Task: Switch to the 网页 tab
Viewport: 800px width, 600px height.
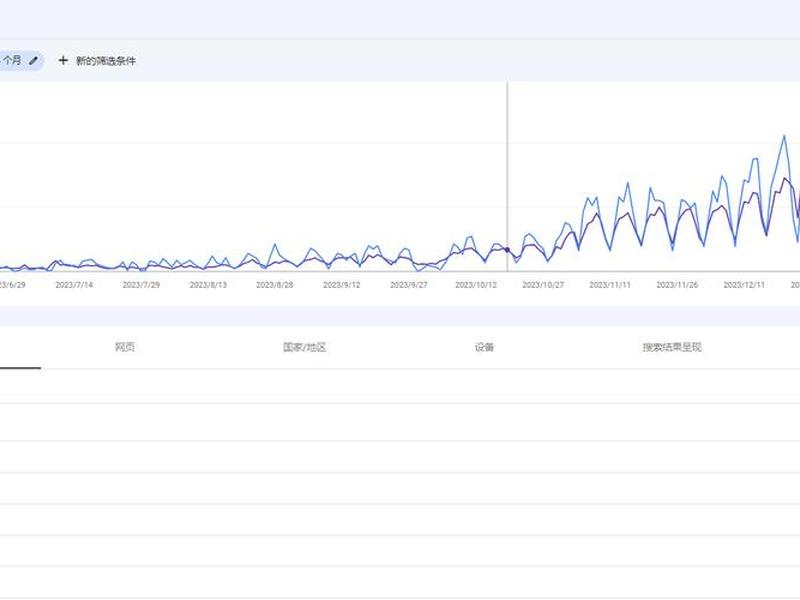Action: 125,347
